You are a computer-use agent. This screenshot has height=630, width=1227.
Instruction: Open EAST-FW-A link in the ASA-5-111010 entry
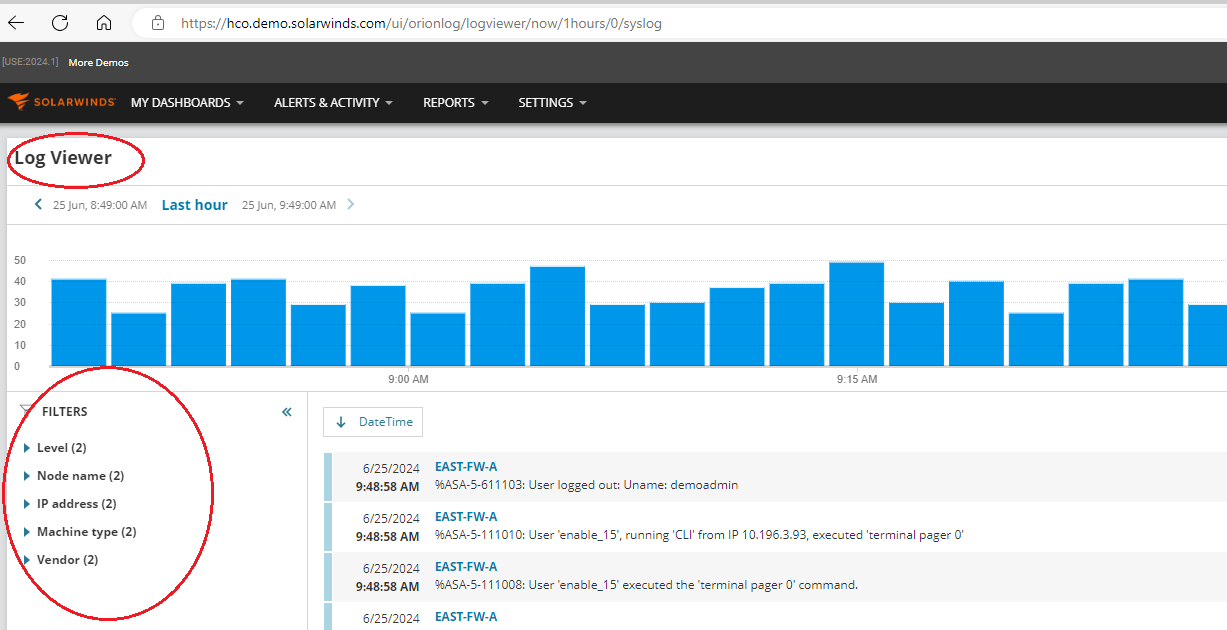pyautogui.click(x=466, y=517)
